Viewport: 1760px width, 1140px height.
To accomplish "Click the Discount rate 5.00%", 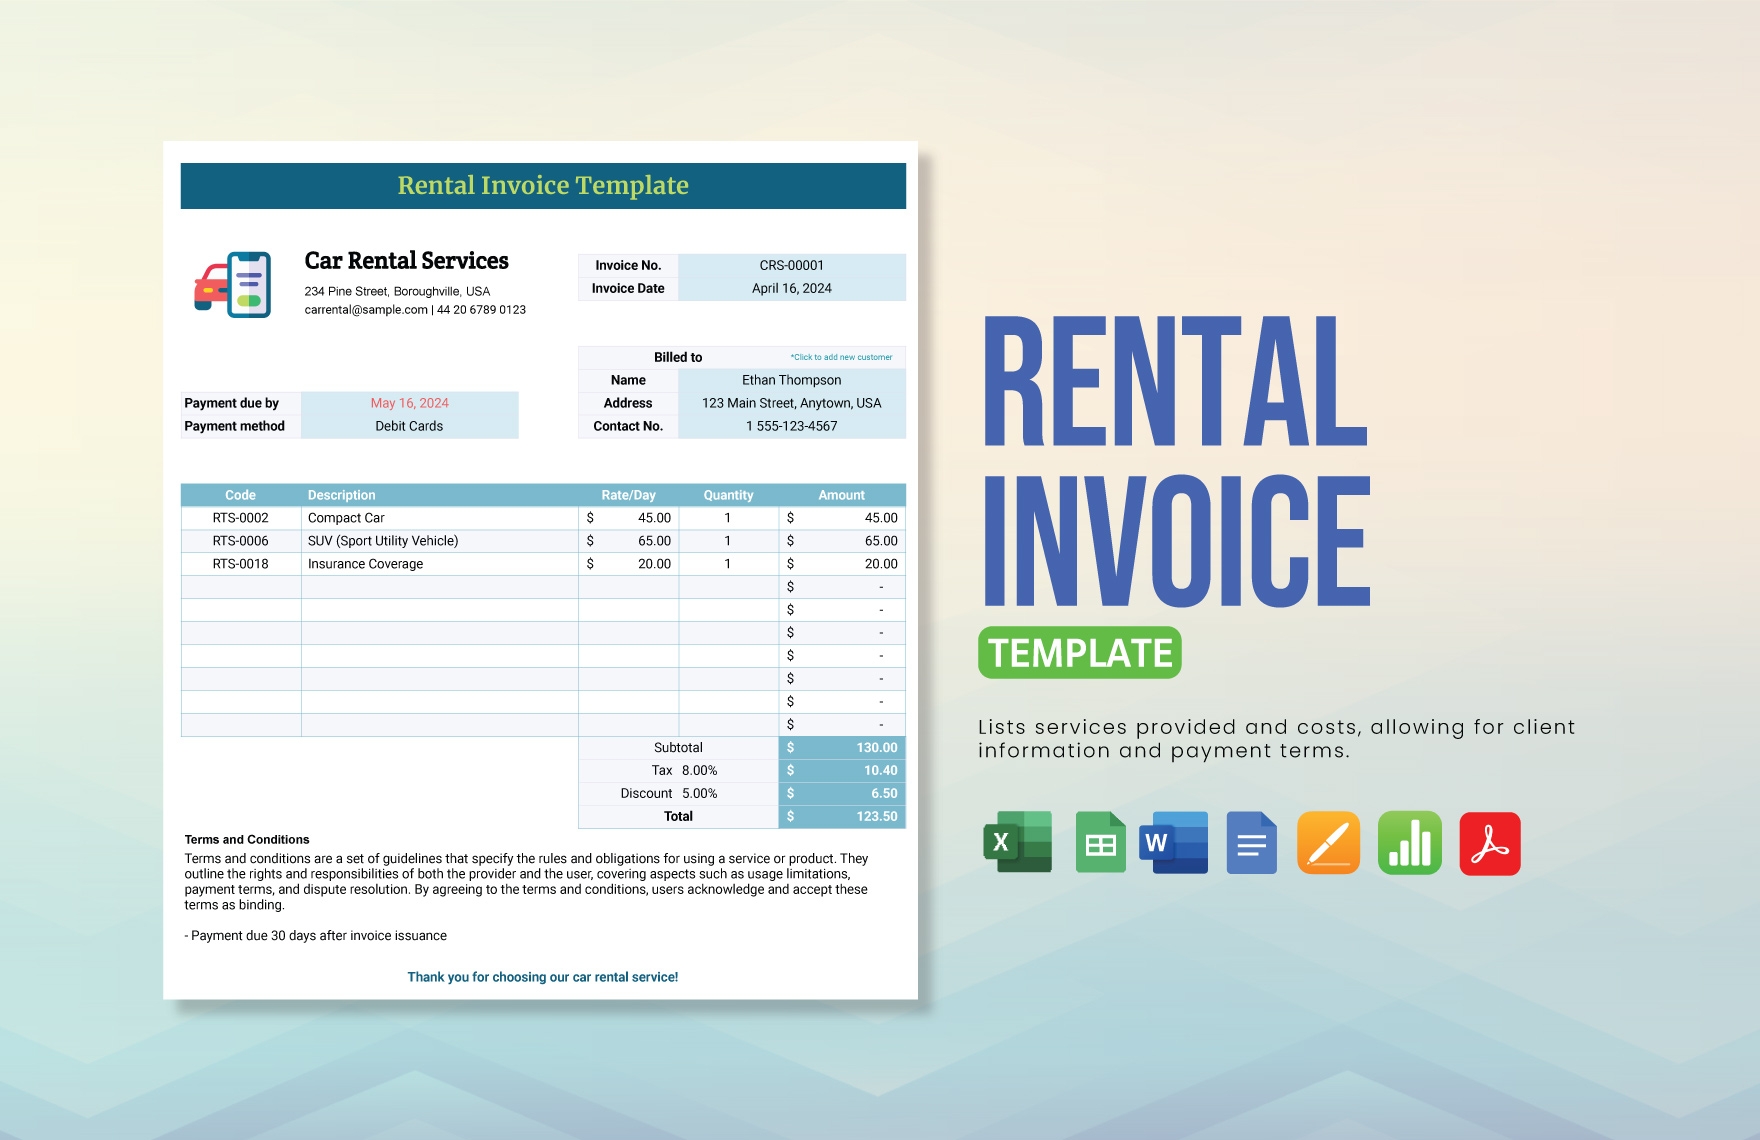I will 699,794.
